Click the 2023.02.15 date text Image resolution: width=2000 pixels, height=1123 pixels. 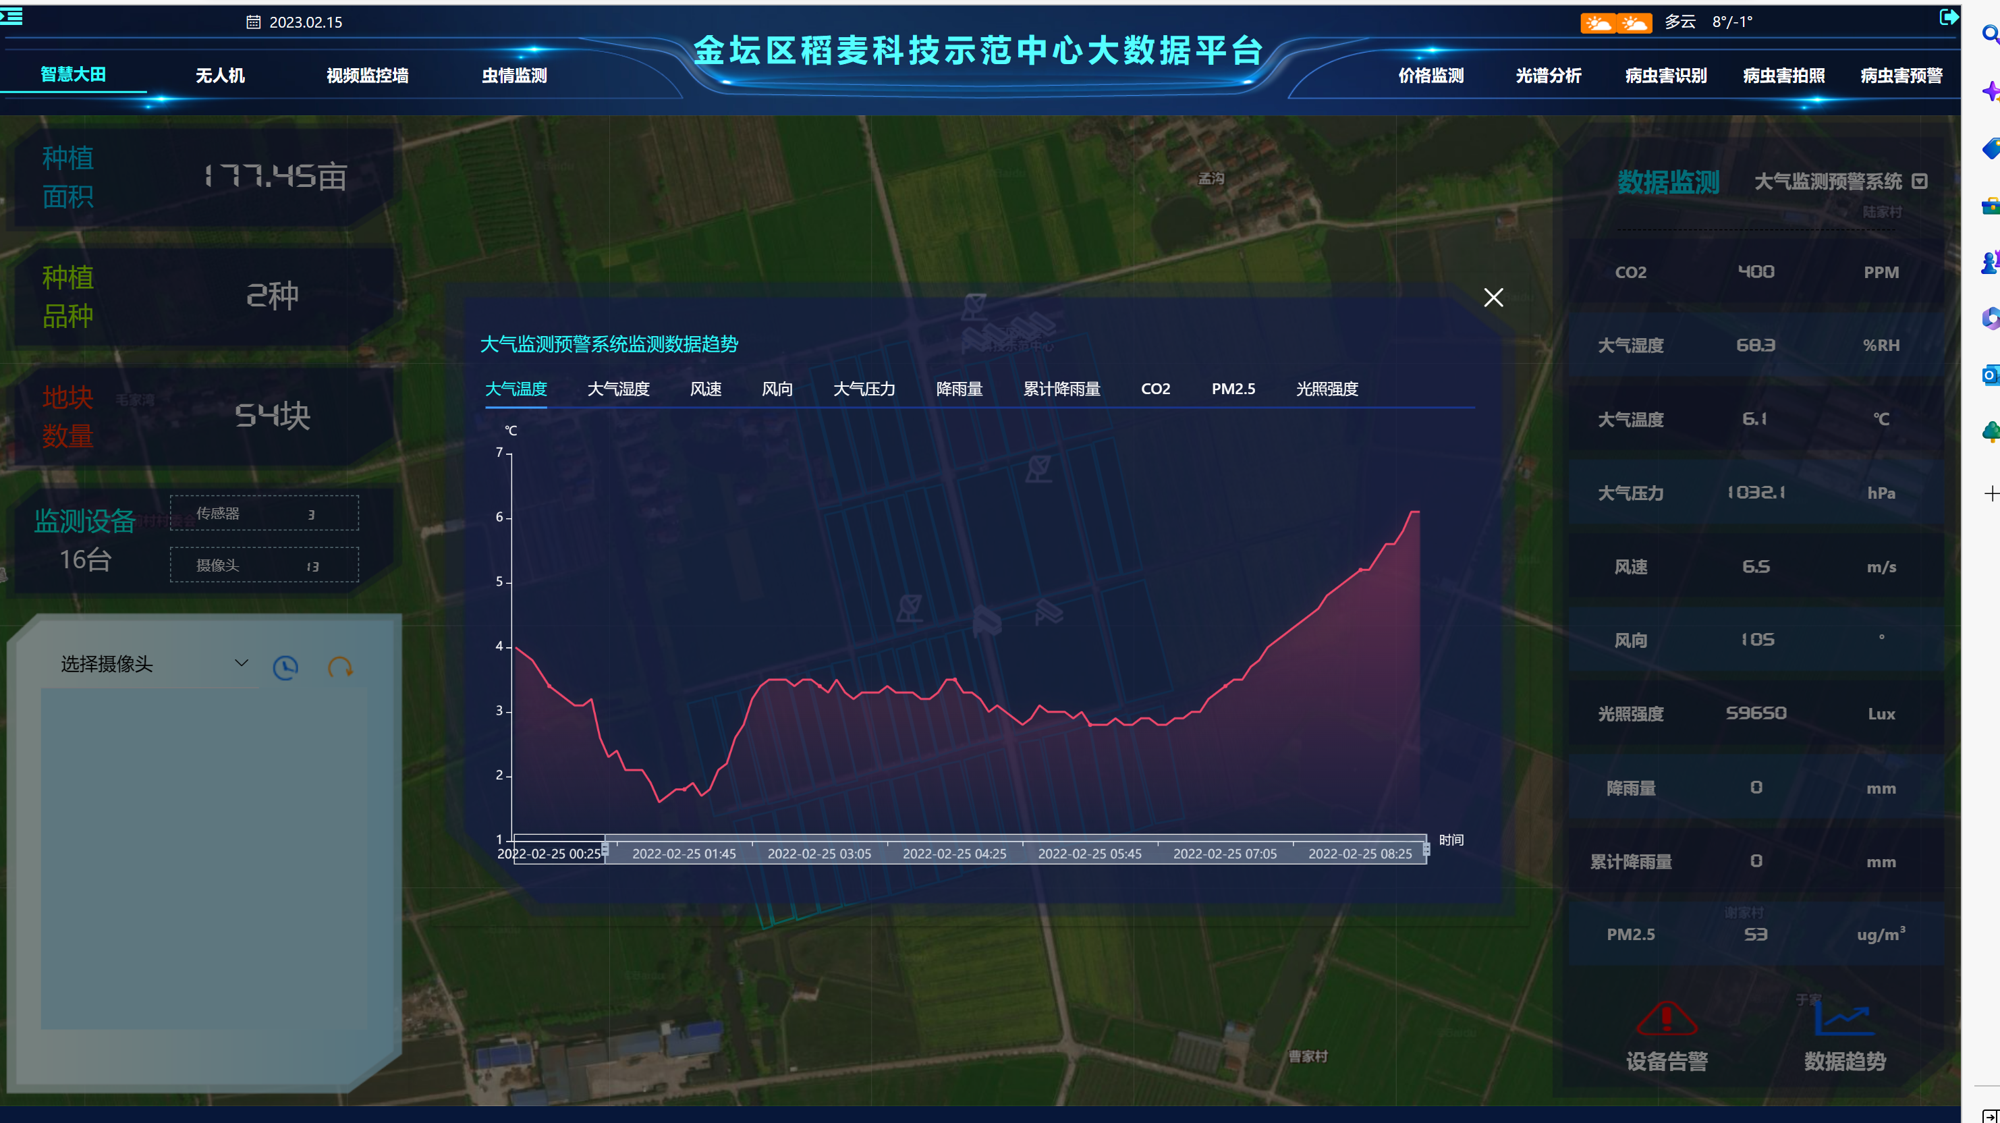click(x=306, y=22)
